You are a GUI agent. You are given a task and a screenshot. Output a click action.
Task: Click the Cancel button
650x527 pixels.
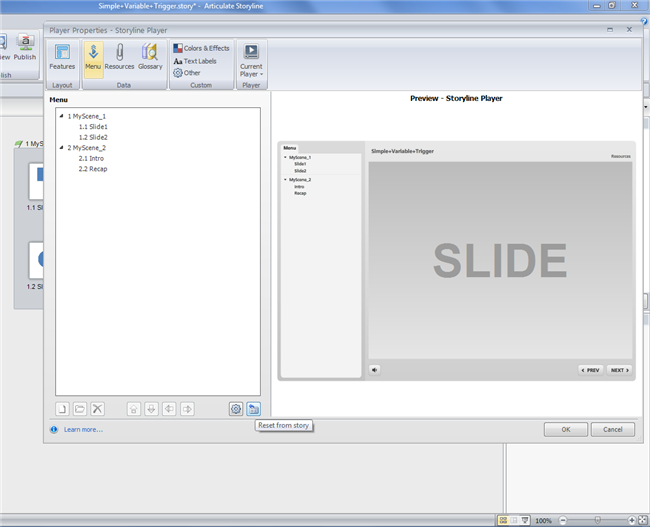pos(613,430)
